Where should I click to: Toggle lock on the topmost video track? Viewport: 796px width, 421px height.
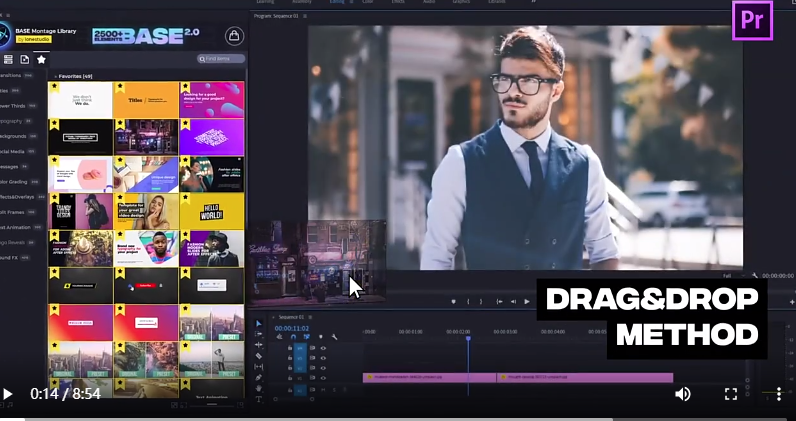(x=290, y=348)
